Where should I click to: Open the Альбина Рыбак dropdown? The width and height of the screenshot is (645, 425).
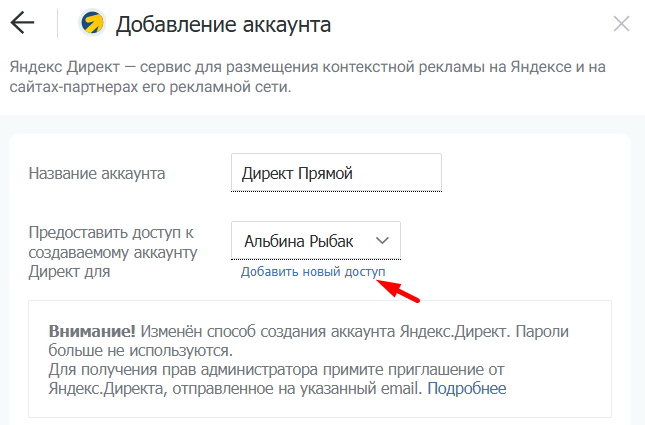316,241
